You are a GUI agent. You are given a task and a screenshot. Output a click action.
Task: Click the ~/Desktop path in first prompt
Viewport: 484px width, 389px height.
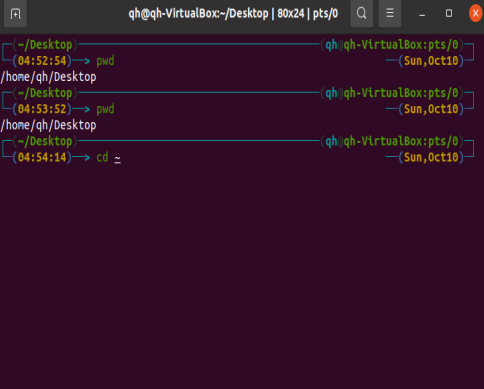45,45
